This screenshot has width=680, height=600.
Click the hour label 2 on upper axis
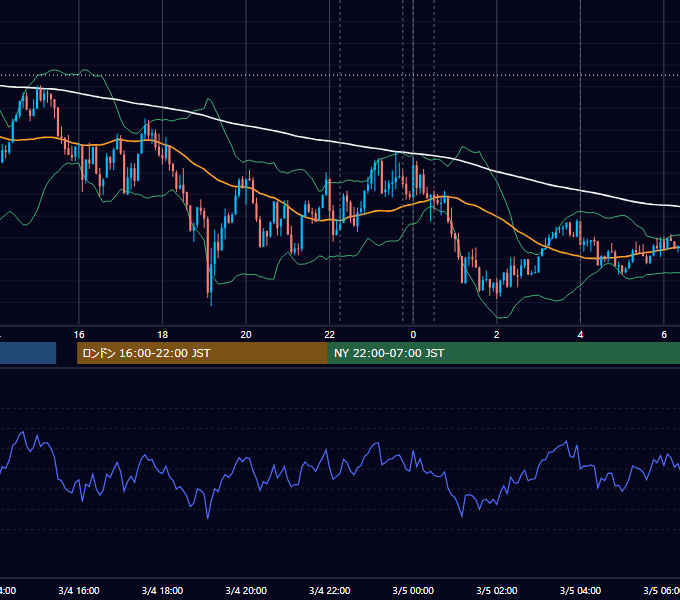[497, 334]
